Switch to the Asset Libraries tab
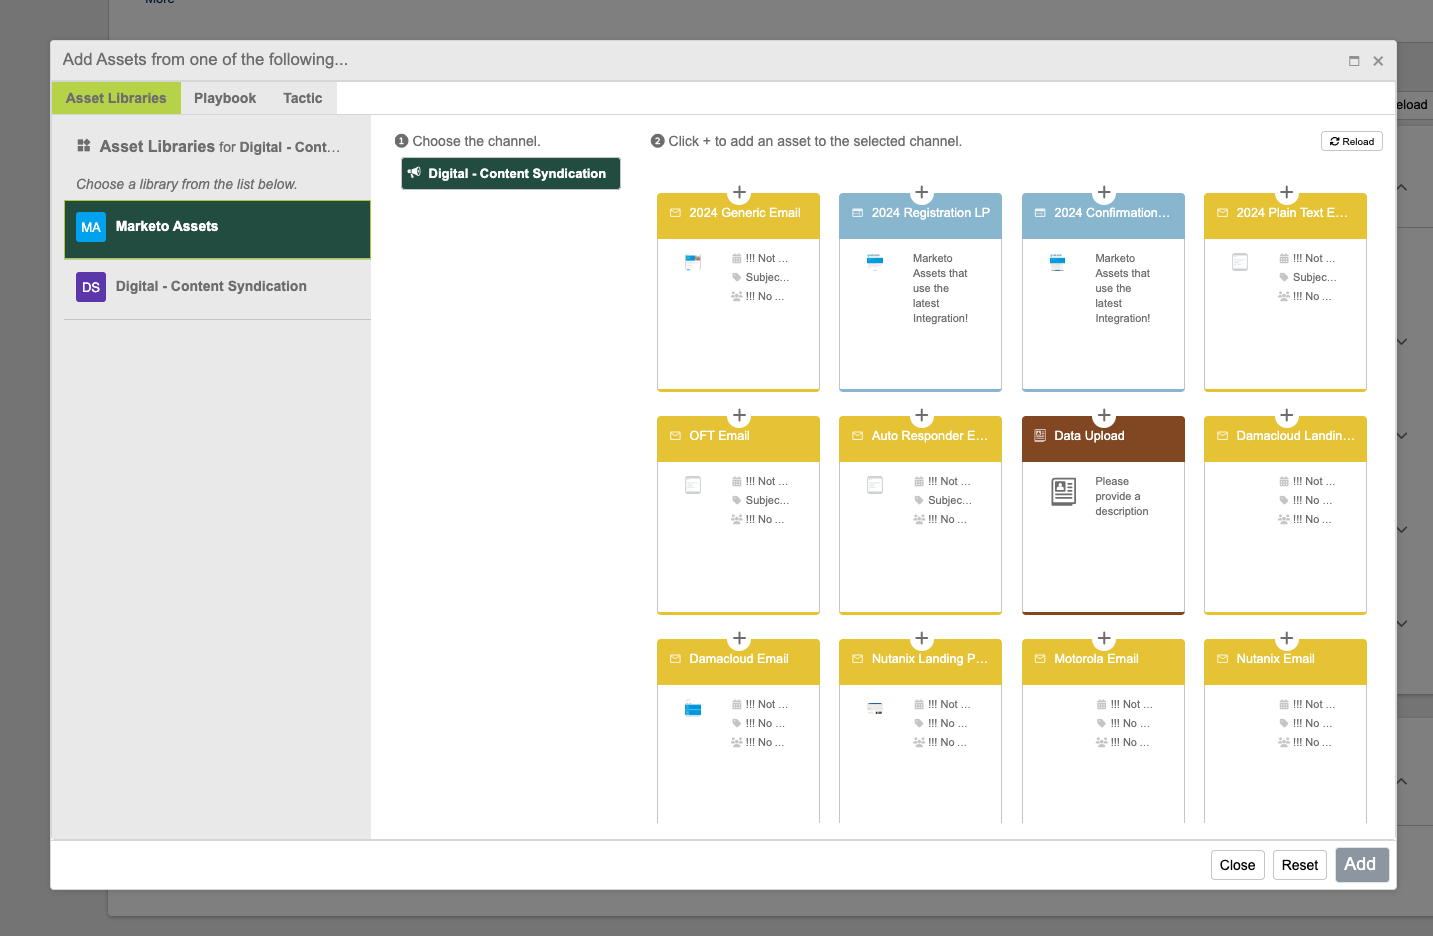 116,98
